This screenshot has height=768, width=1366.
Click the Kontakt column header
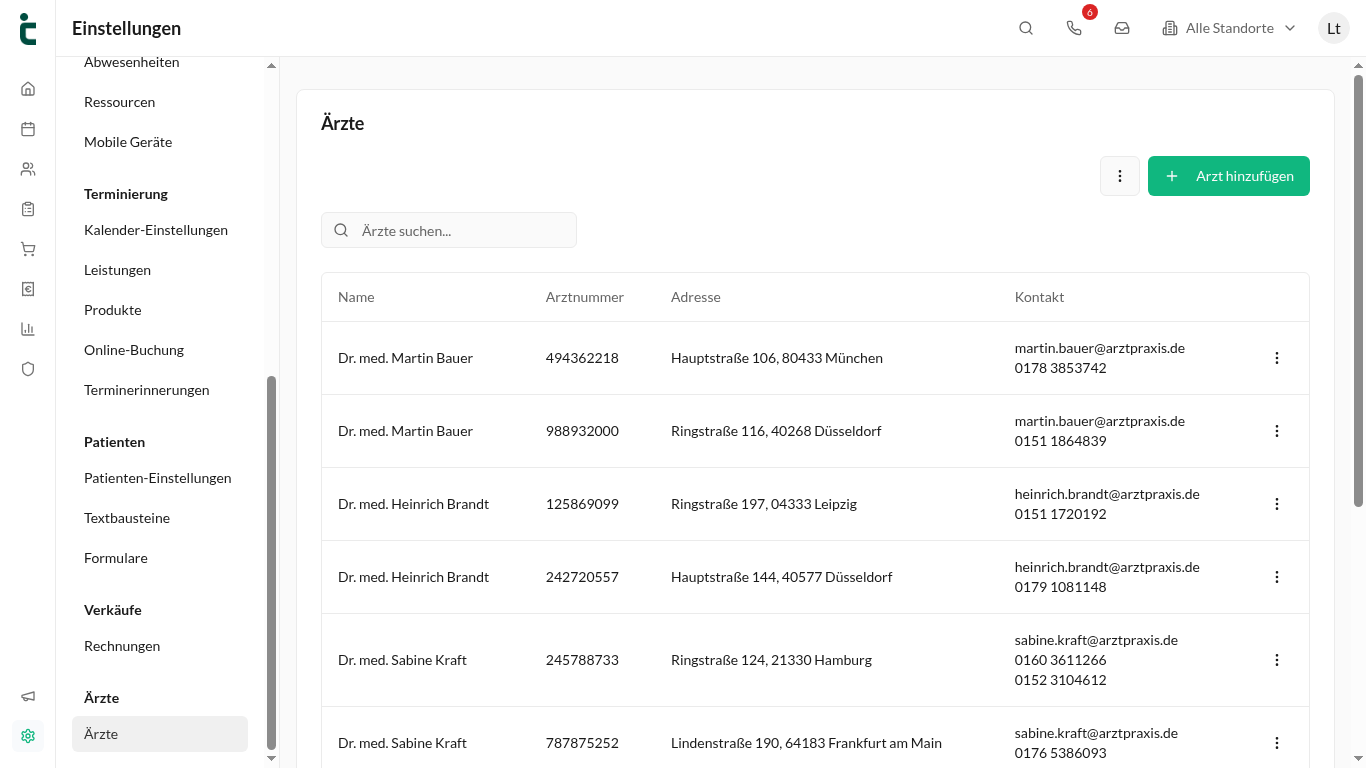(x=1039, y=297)
